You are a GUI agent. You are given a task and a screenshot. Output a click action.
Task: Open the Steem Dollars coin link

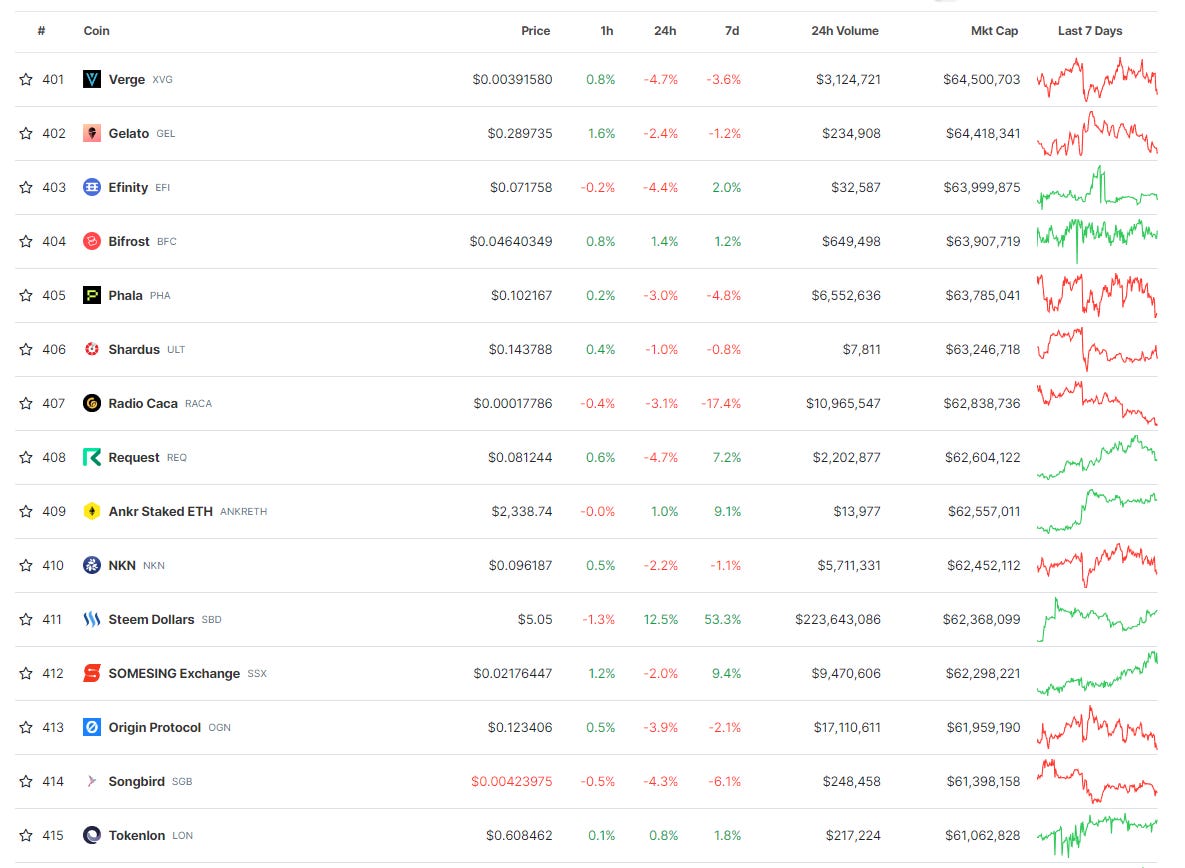151,619
